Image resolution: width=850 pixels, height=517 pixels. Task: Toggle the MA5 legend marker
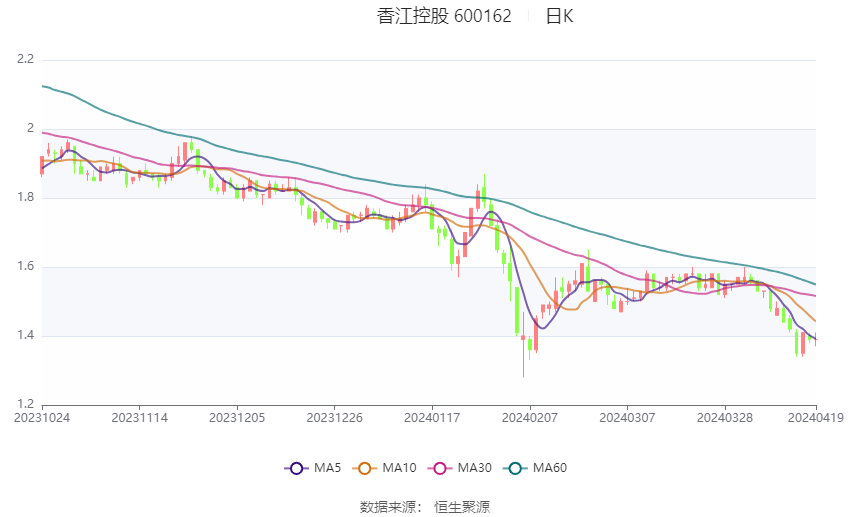tap(296, 467)
